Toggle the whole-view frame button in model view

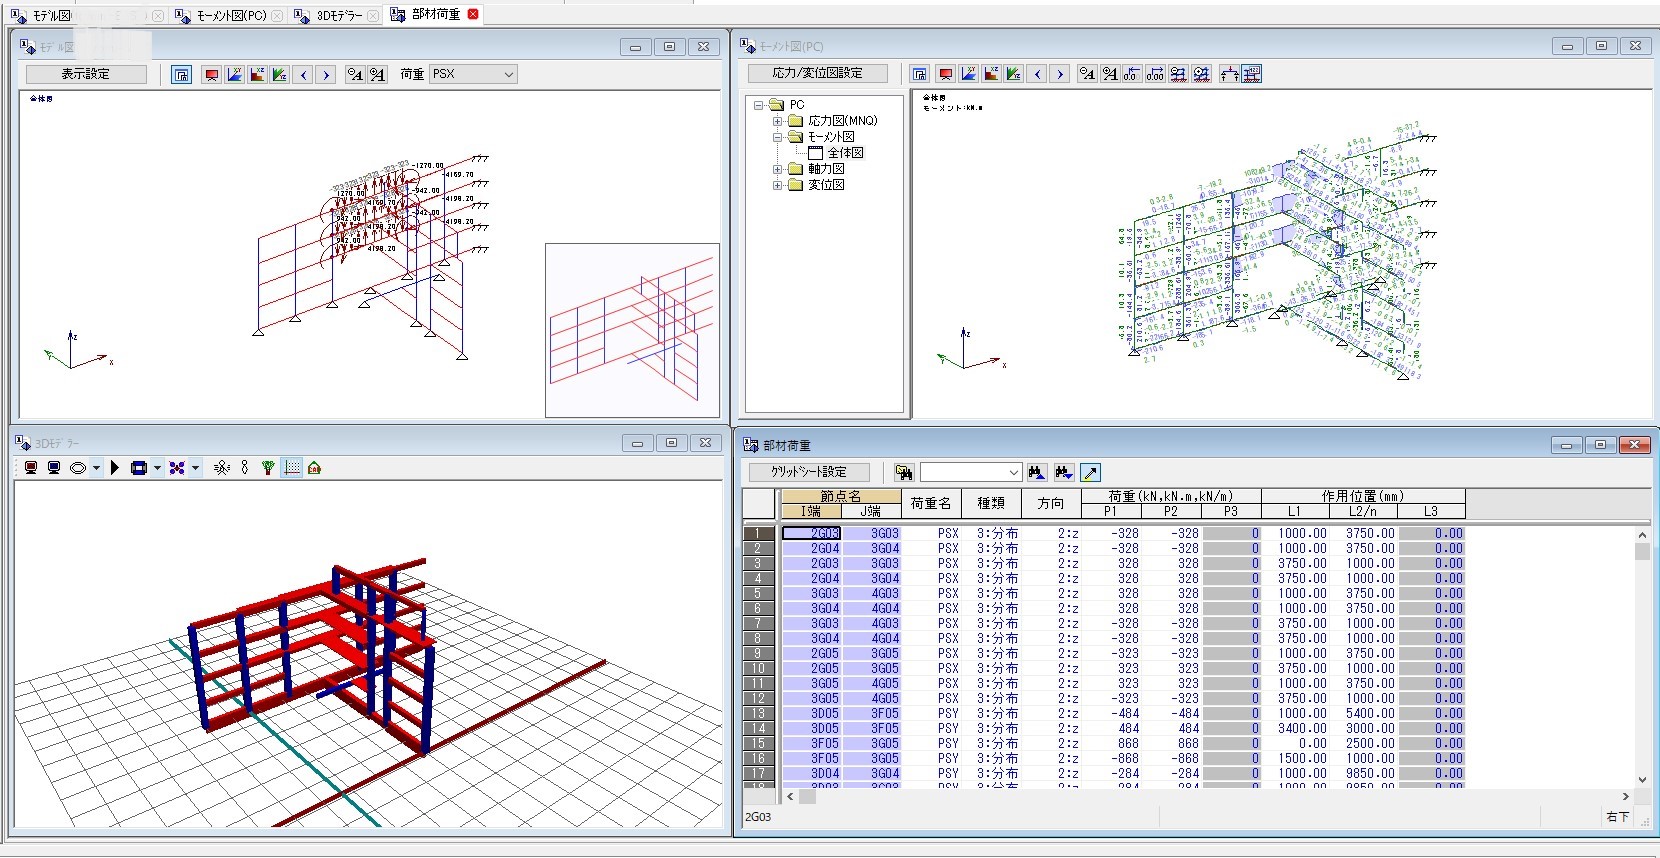[181, 74]
